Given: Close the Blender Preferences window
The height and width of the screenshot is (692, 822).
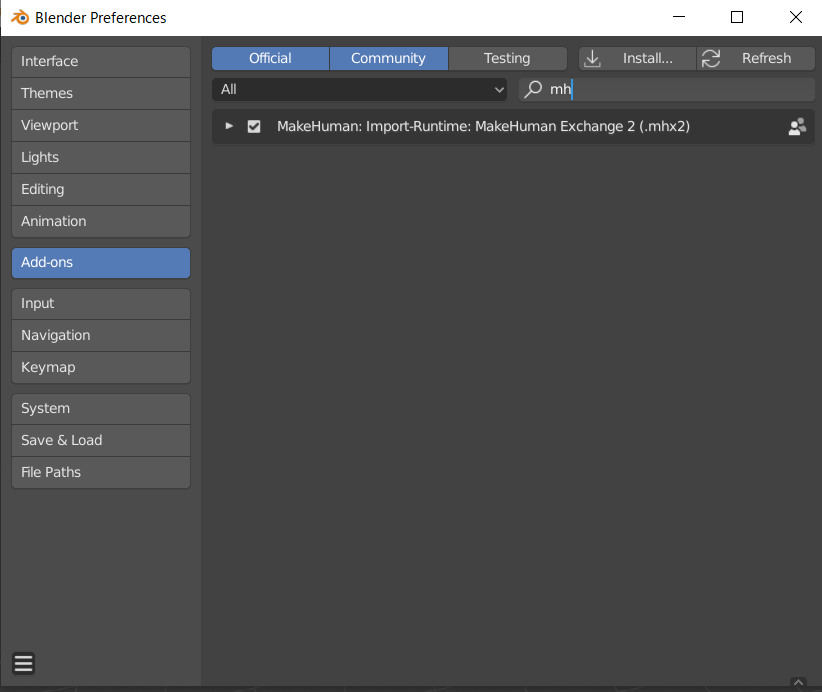Looking at the screenshot, I should point(796,17).
